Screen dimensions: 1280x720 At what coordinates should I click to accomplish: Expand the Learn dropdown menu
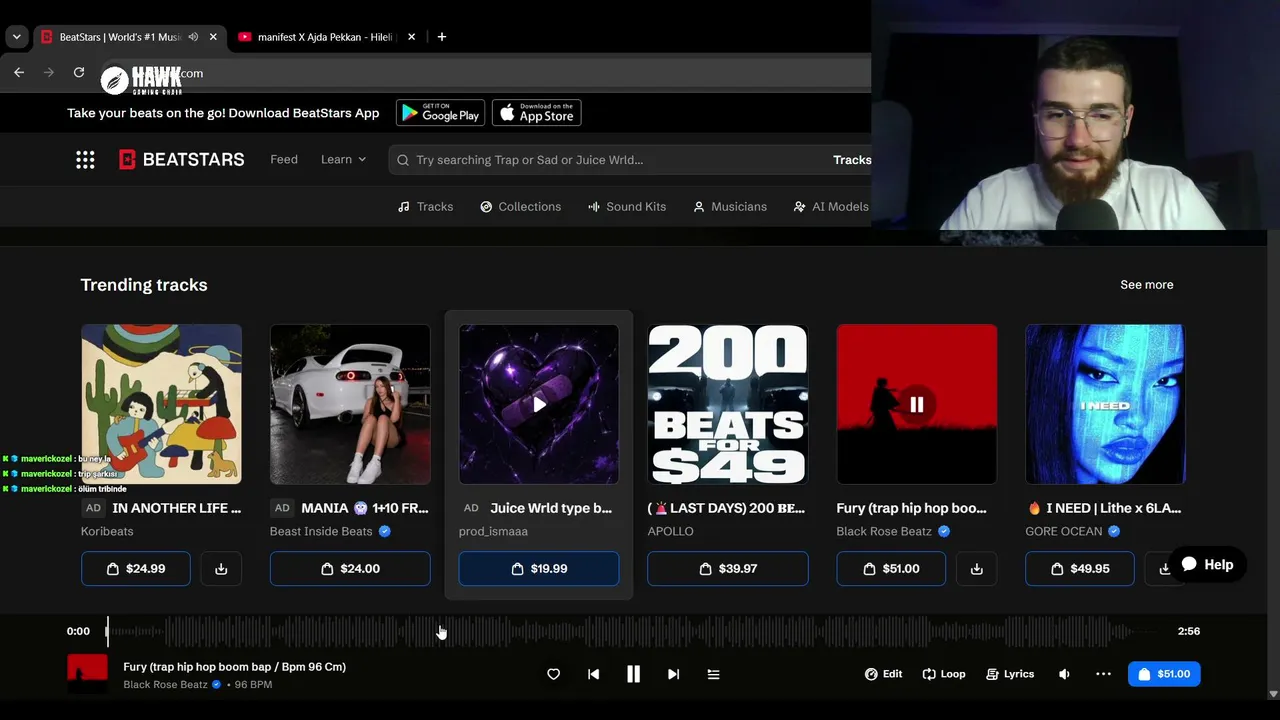344,160
